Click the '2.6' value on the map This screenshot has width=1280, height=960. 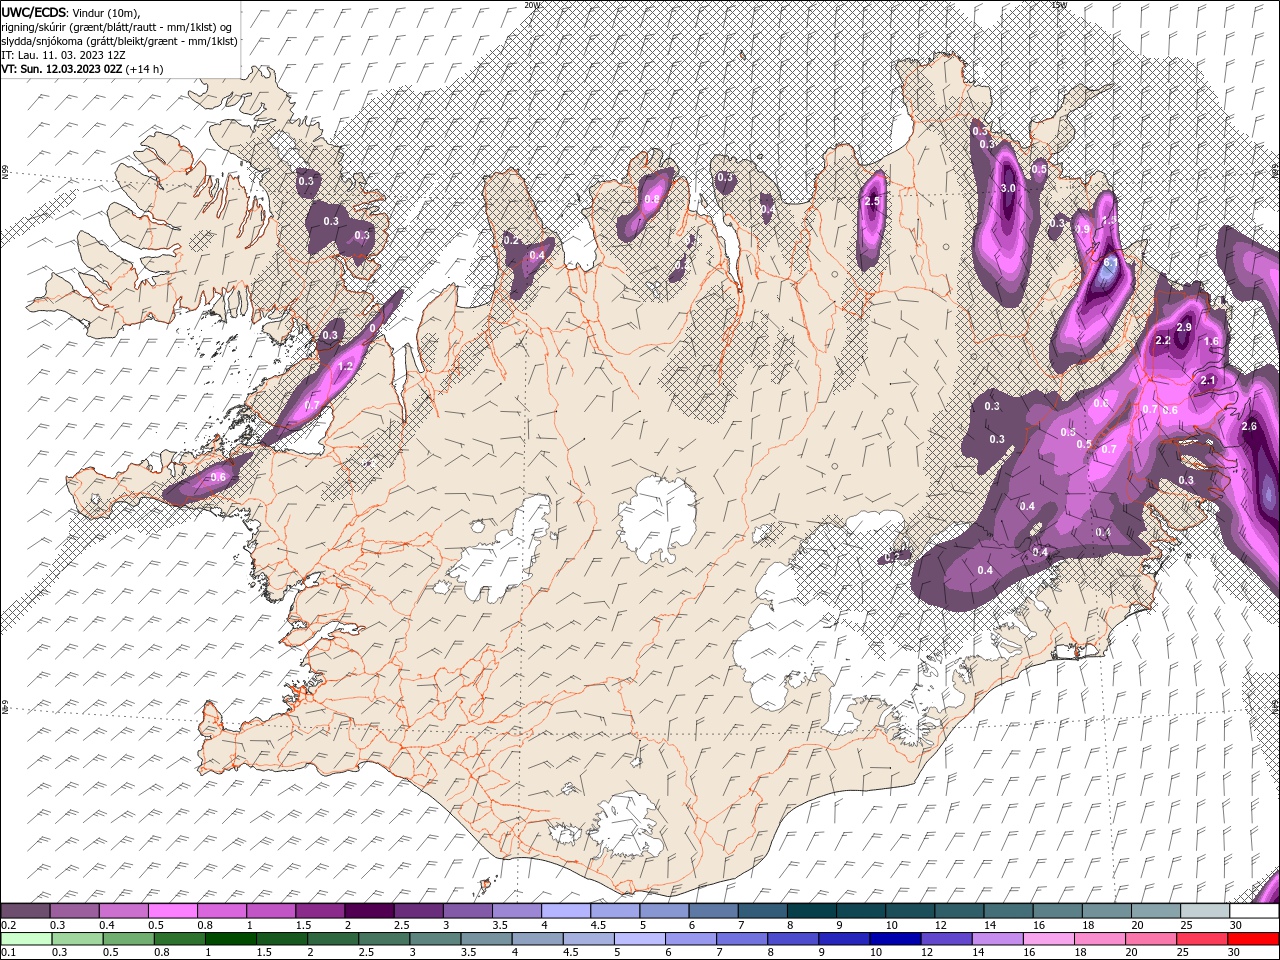point(1248,427)
